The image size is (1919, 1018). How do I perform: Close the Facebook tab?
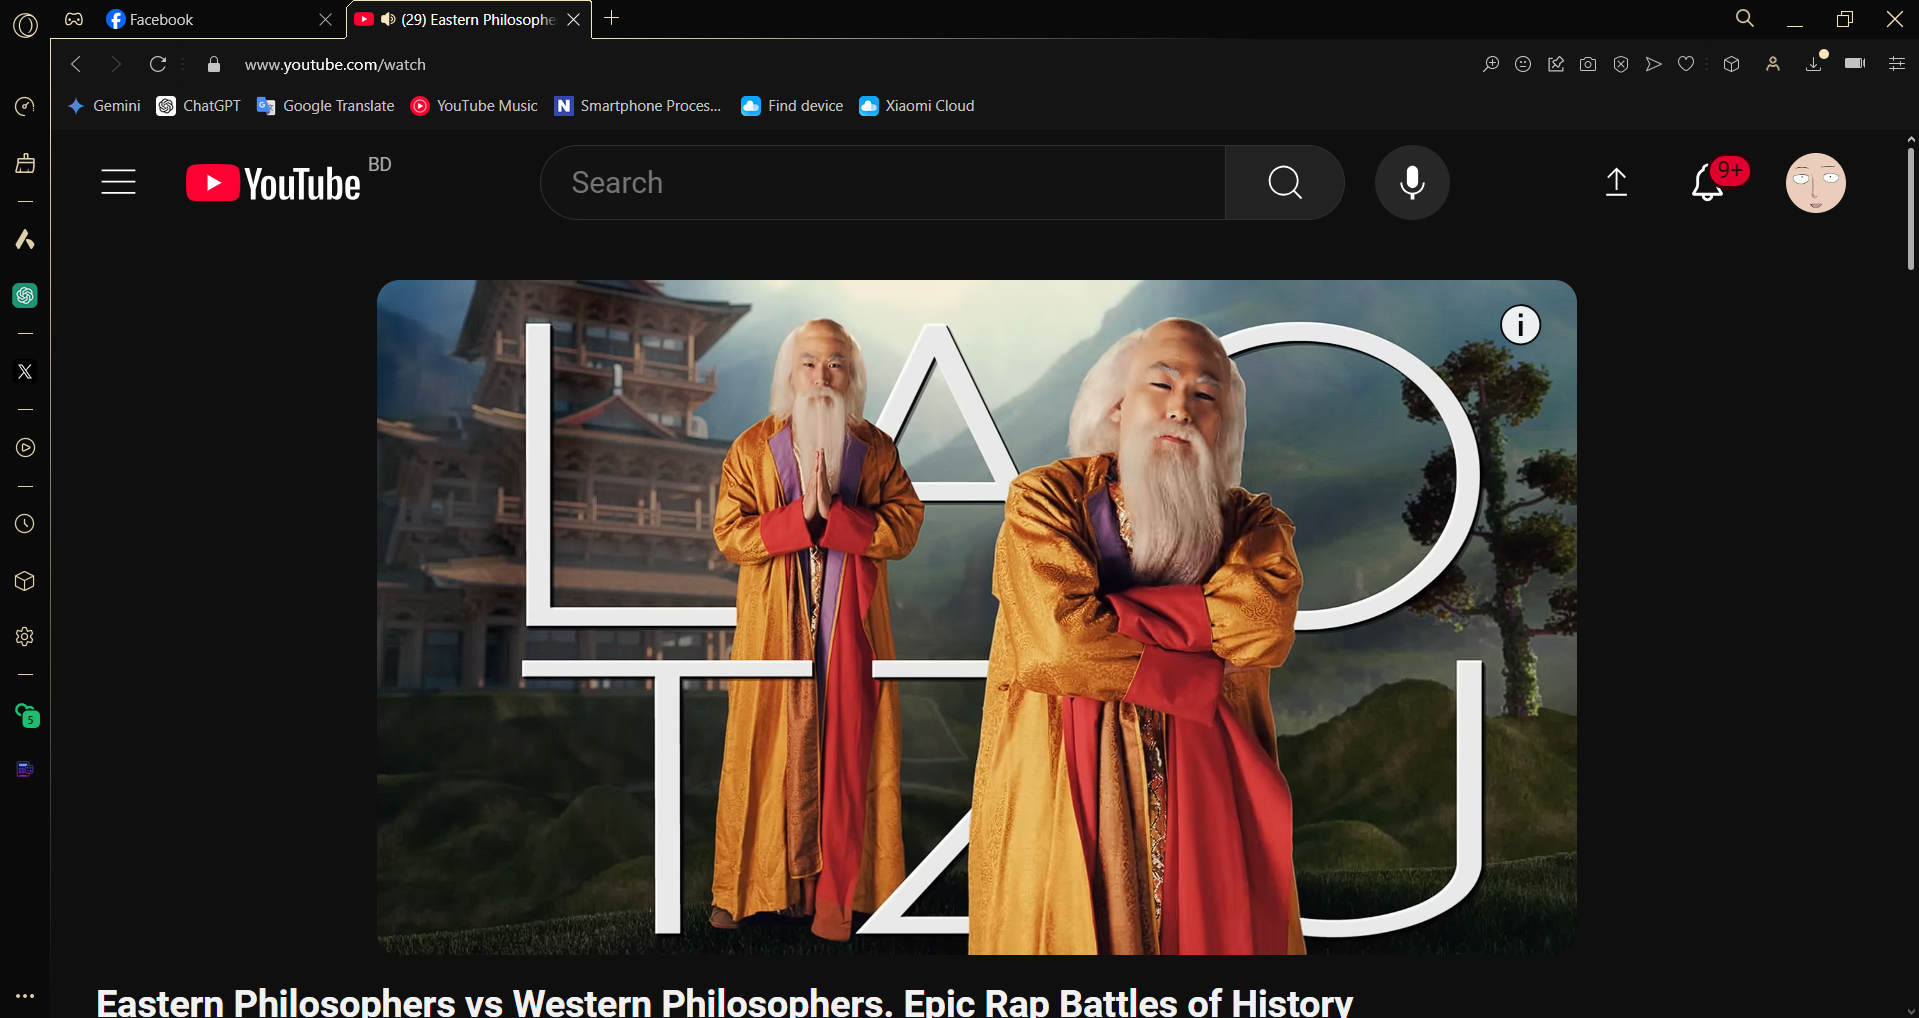coord(325,20)
